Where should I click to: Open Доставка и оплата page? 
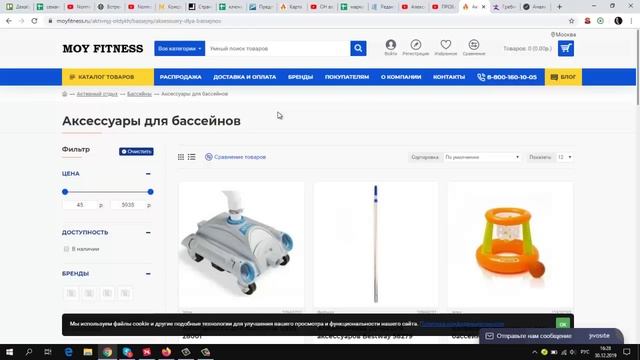244,77
